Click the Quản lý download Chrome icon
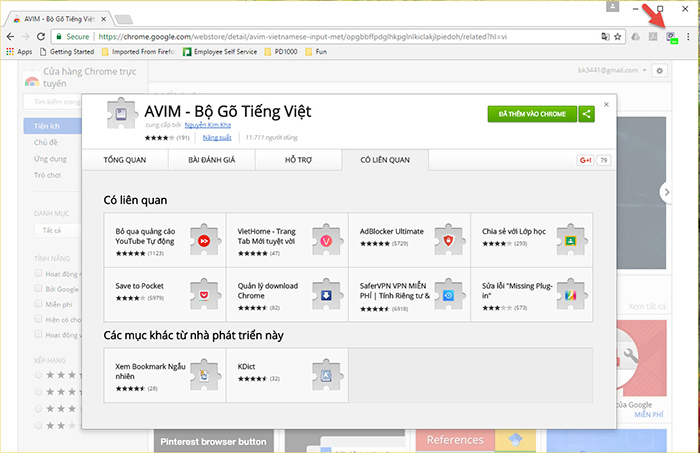Image resolution: width=700 pixels, height=453 pixels. (326, 295)
